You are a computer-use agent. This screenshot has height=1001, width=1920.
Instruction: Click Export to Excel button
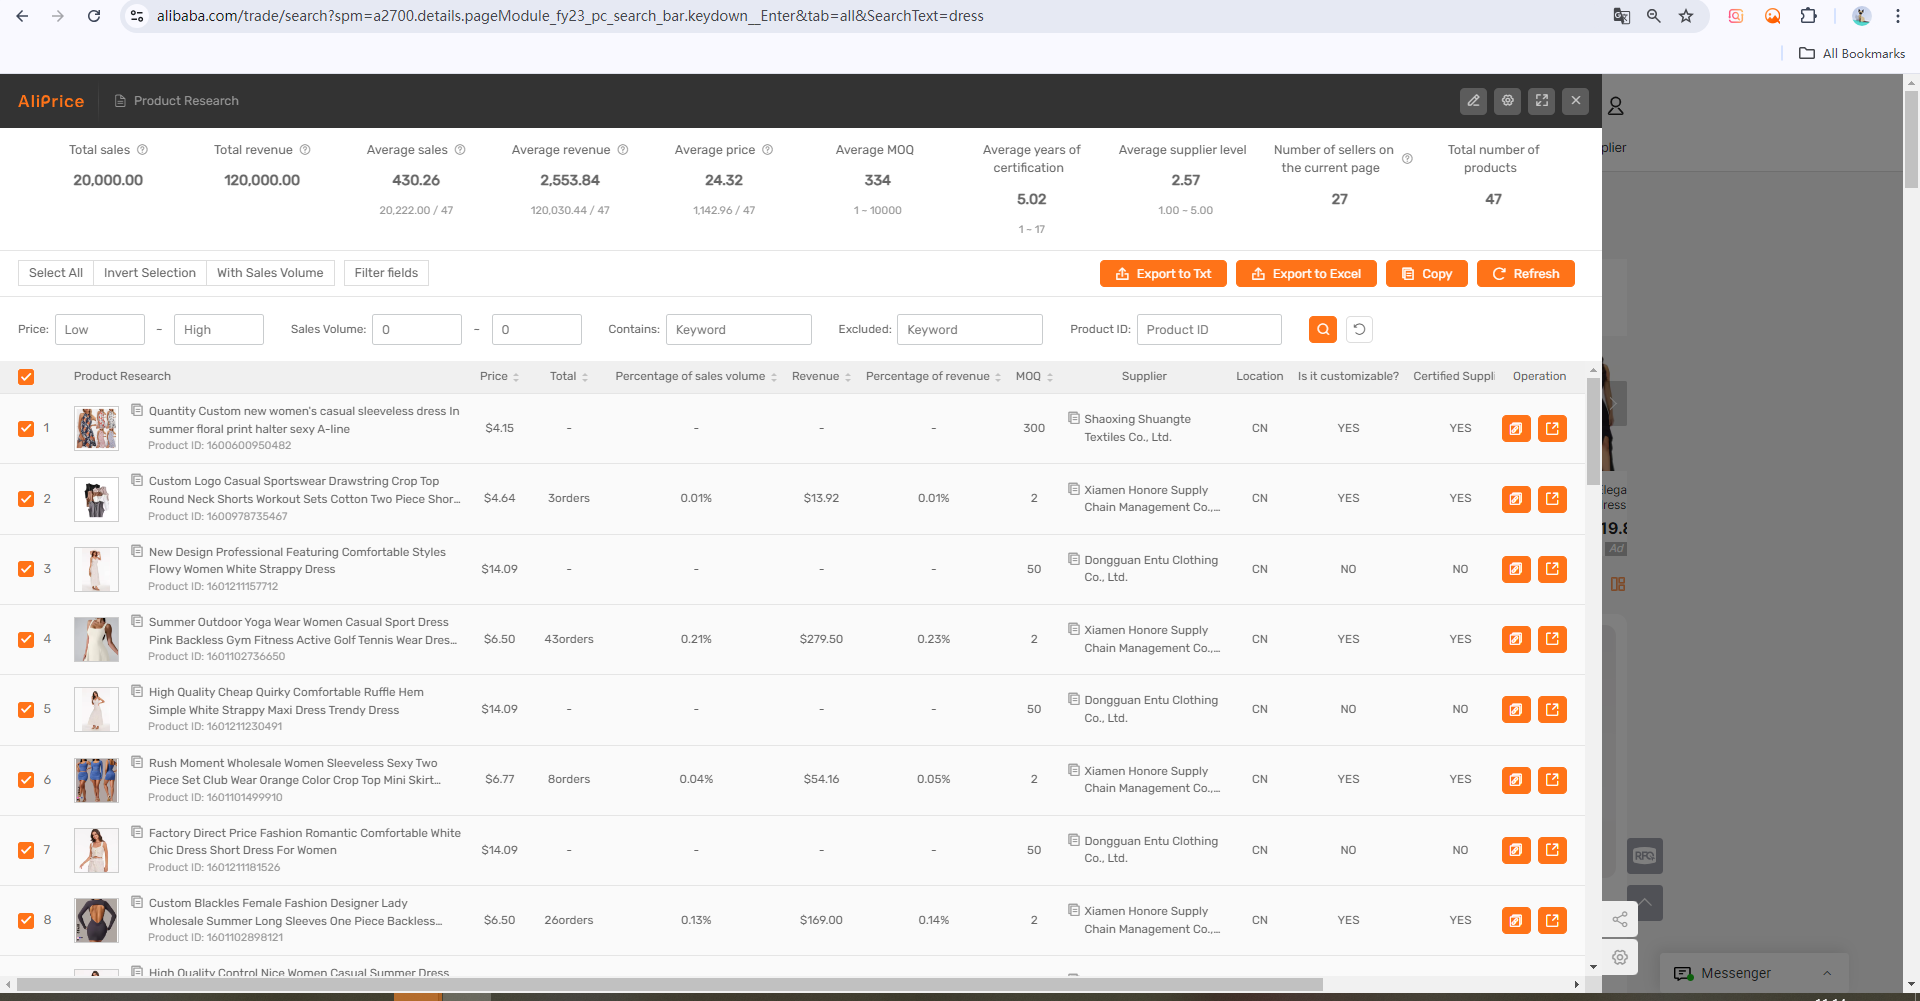click(1306, 274)
